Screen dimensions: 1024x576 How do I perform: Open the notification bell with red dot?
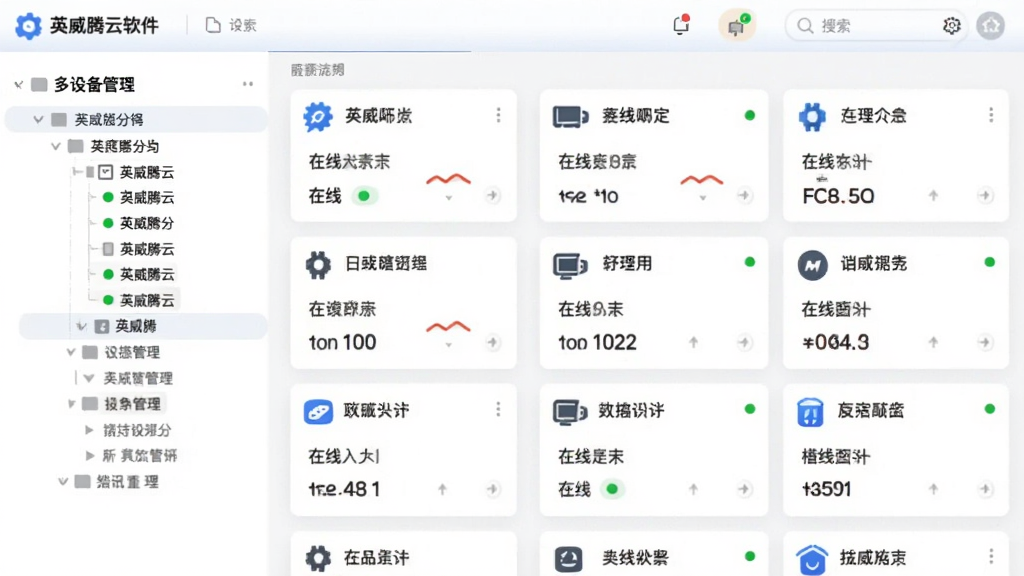(681, 25)
